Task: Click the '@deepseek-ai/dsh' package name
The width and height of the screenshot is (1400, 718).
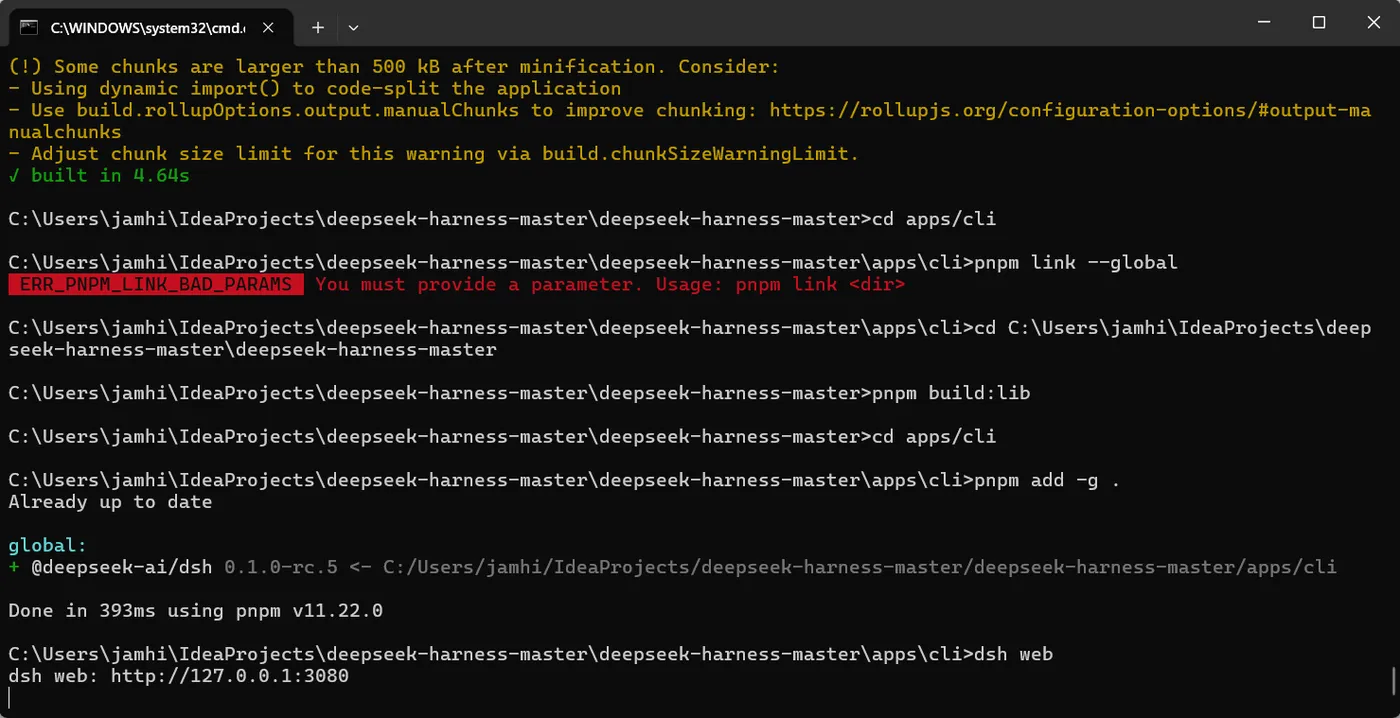Action: coord(122,568)
